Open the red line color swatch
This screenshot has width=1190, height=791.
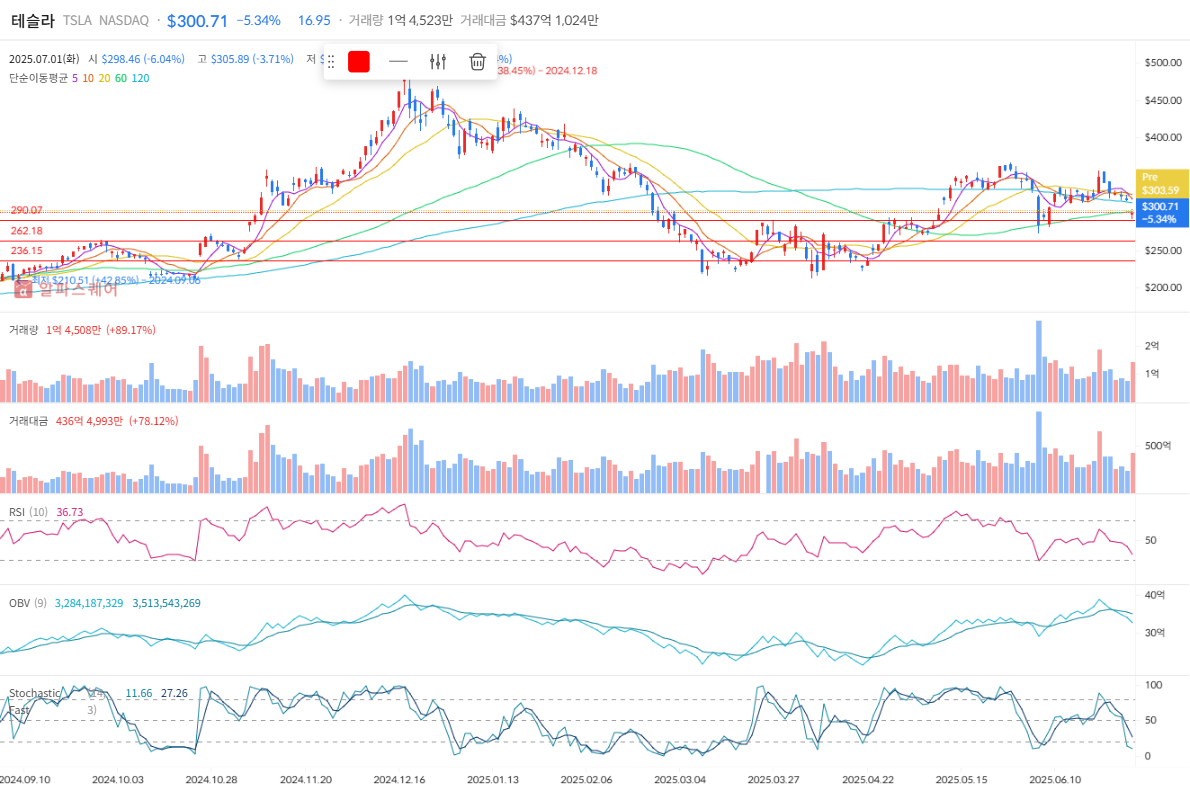(359, 61)
